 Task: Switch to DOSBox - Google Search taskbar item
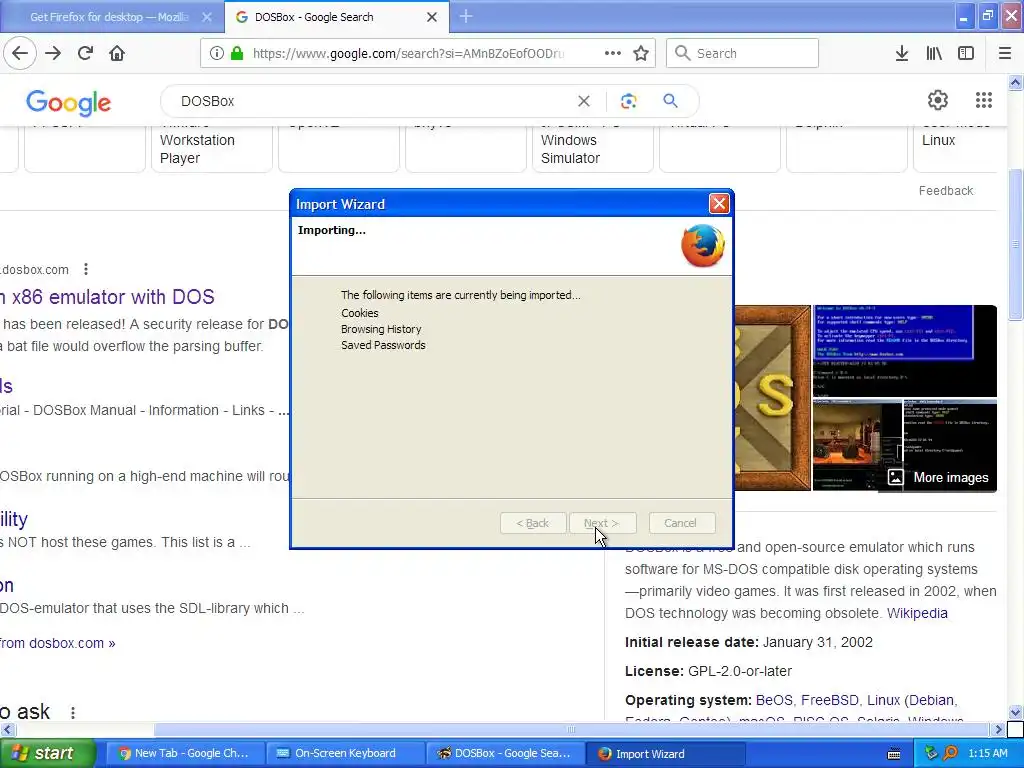[x=505, y=753]
